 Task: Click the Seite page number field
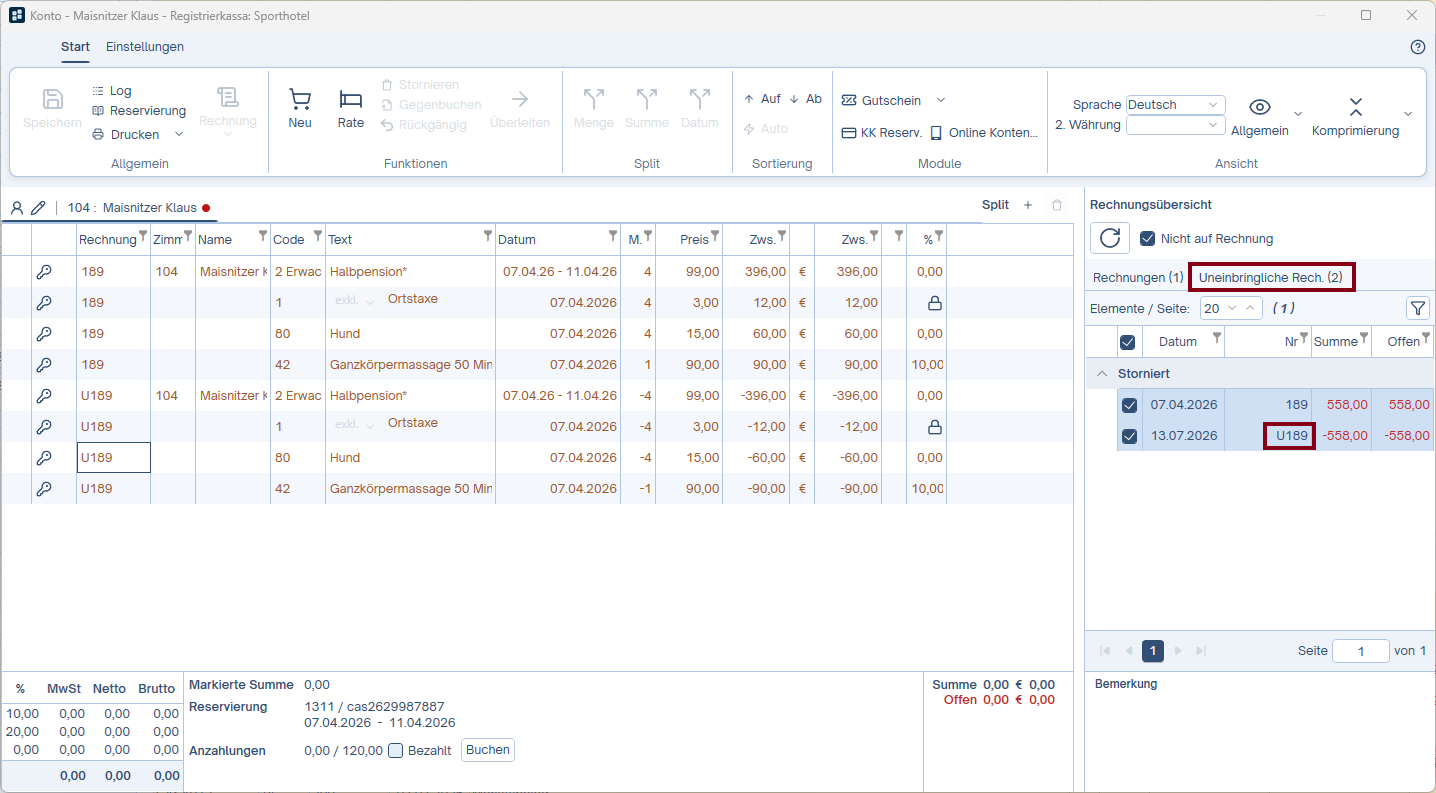tap(1361, 651)
